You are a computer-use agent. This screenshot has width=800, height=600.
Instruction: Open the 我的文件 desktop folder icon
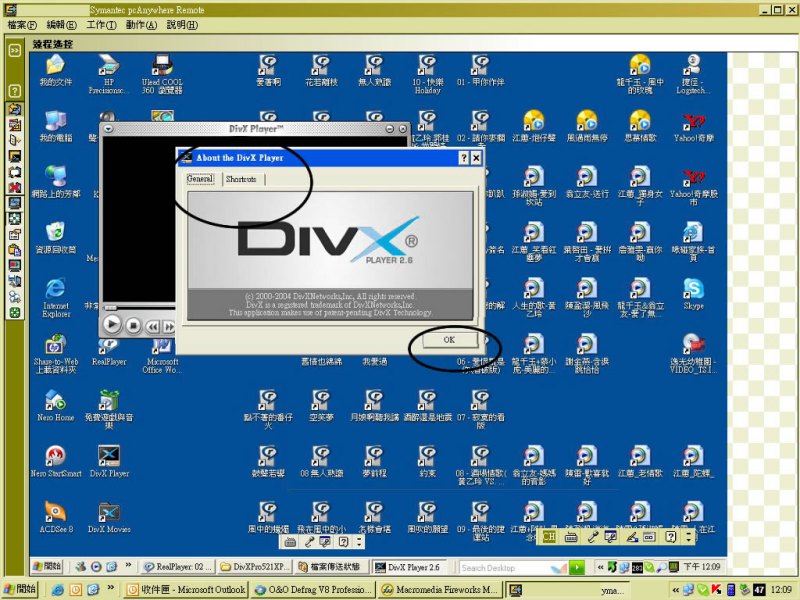pos(56,70)
